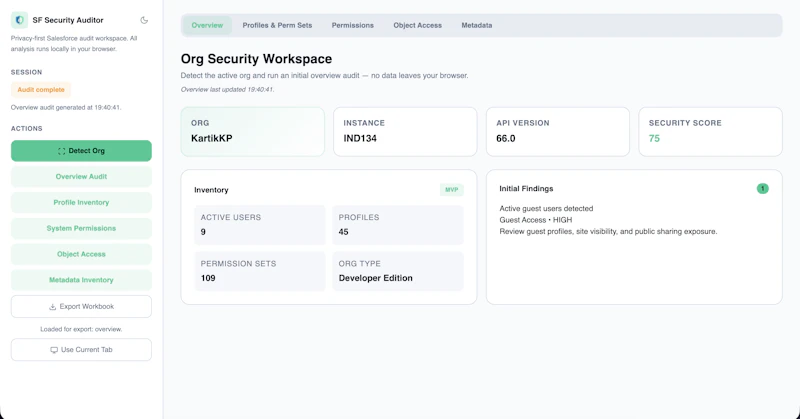Click the INSTANCE card showing IND134
The image size is (800, 419).
405,132
